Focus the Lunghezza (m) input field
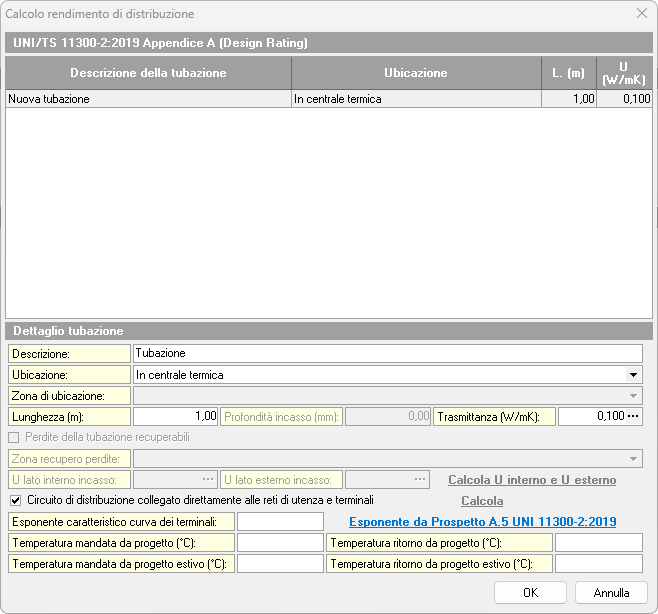 tap(175, 416)
